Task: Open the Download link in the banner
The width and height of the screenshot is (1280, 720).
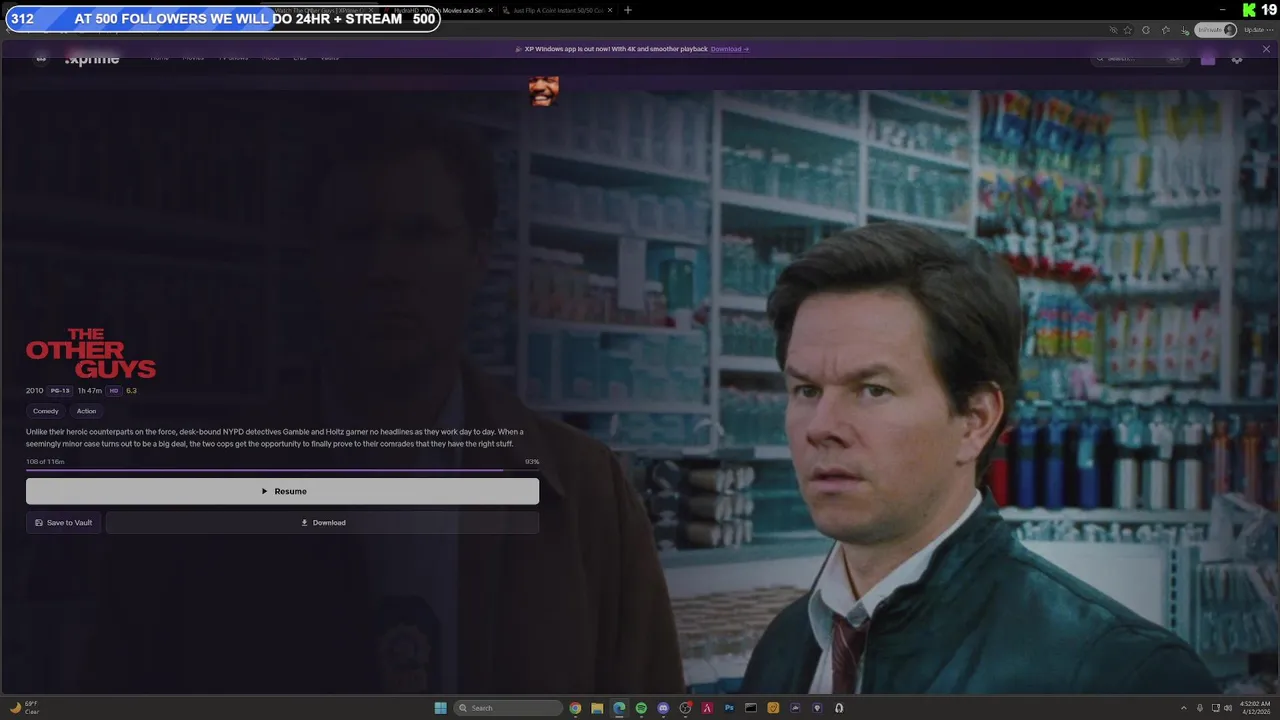Action: click(729, 49)
